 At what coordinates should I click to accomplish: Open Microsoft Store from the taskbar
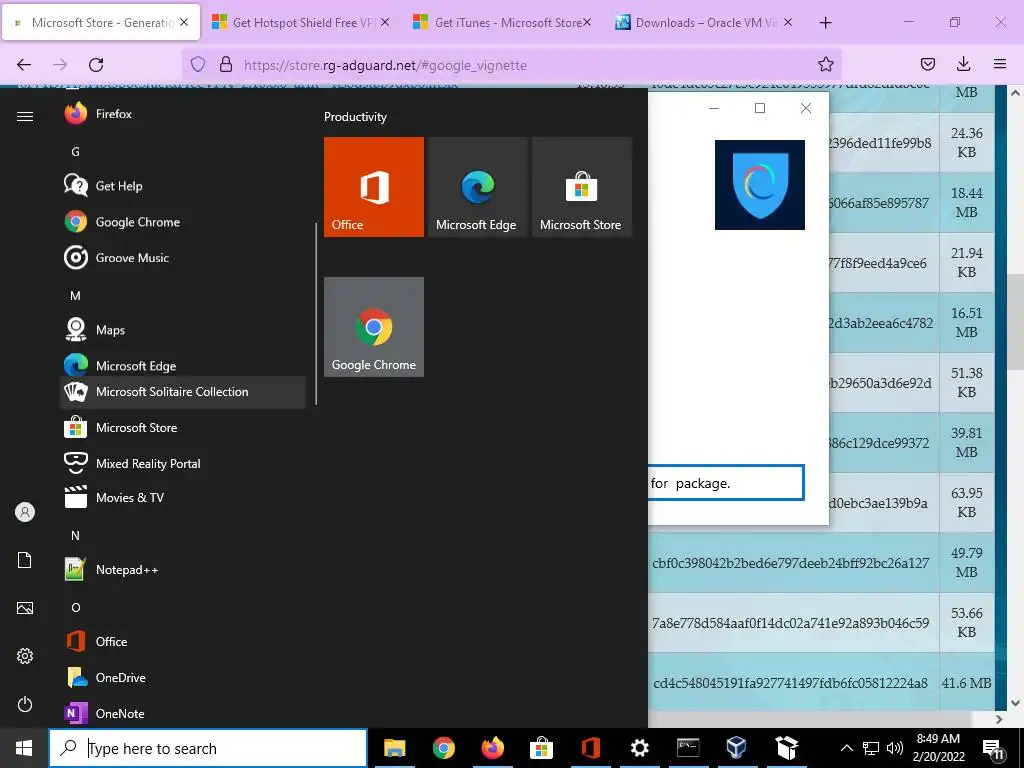[541, 748]
